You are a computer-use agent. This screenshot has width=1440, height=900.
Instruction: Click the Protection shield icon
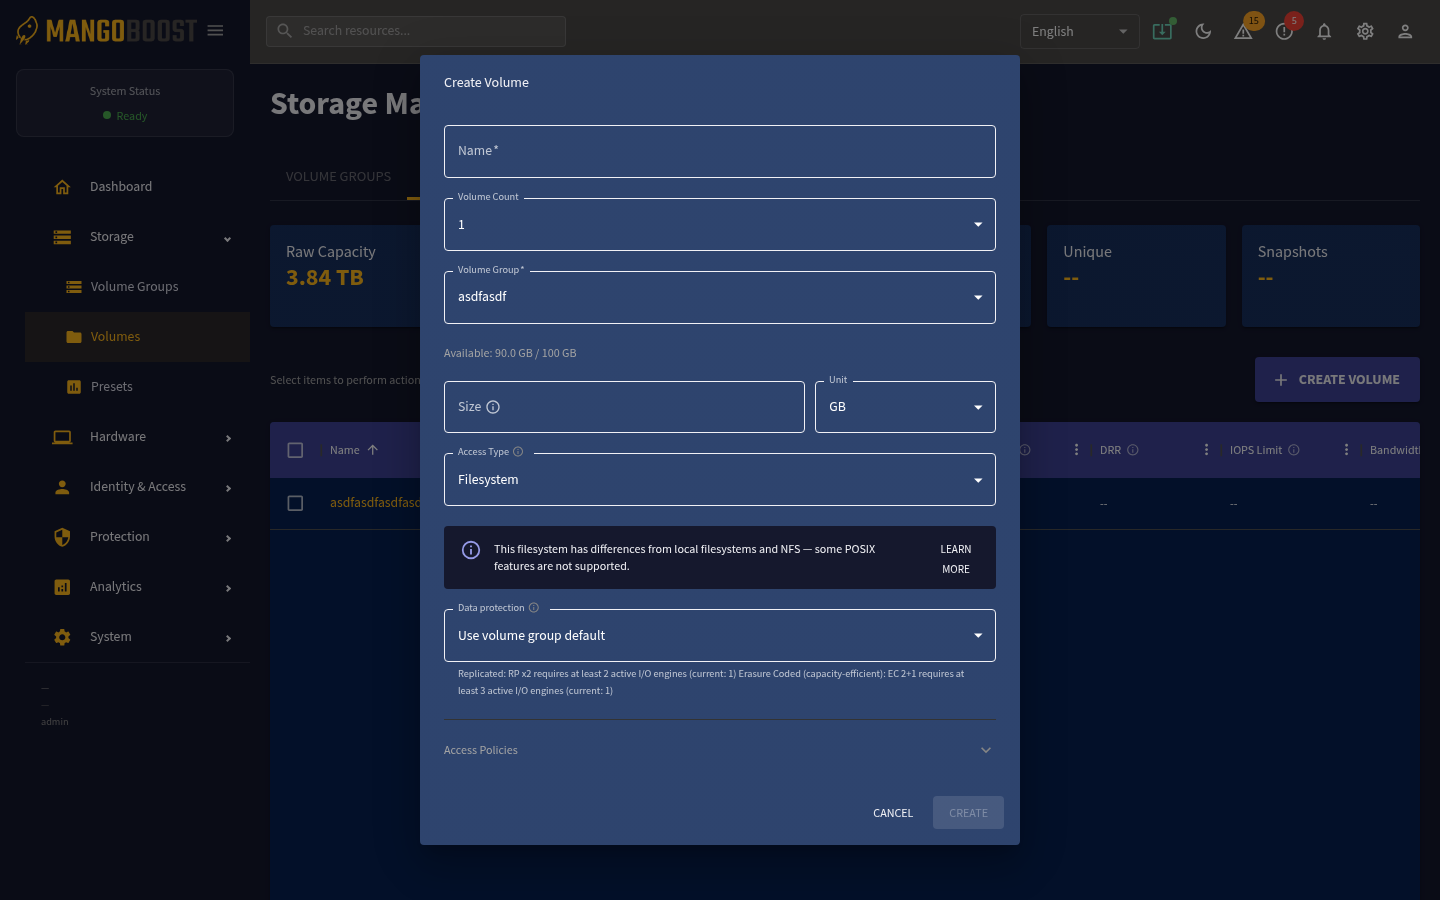(x=62, y=537)
